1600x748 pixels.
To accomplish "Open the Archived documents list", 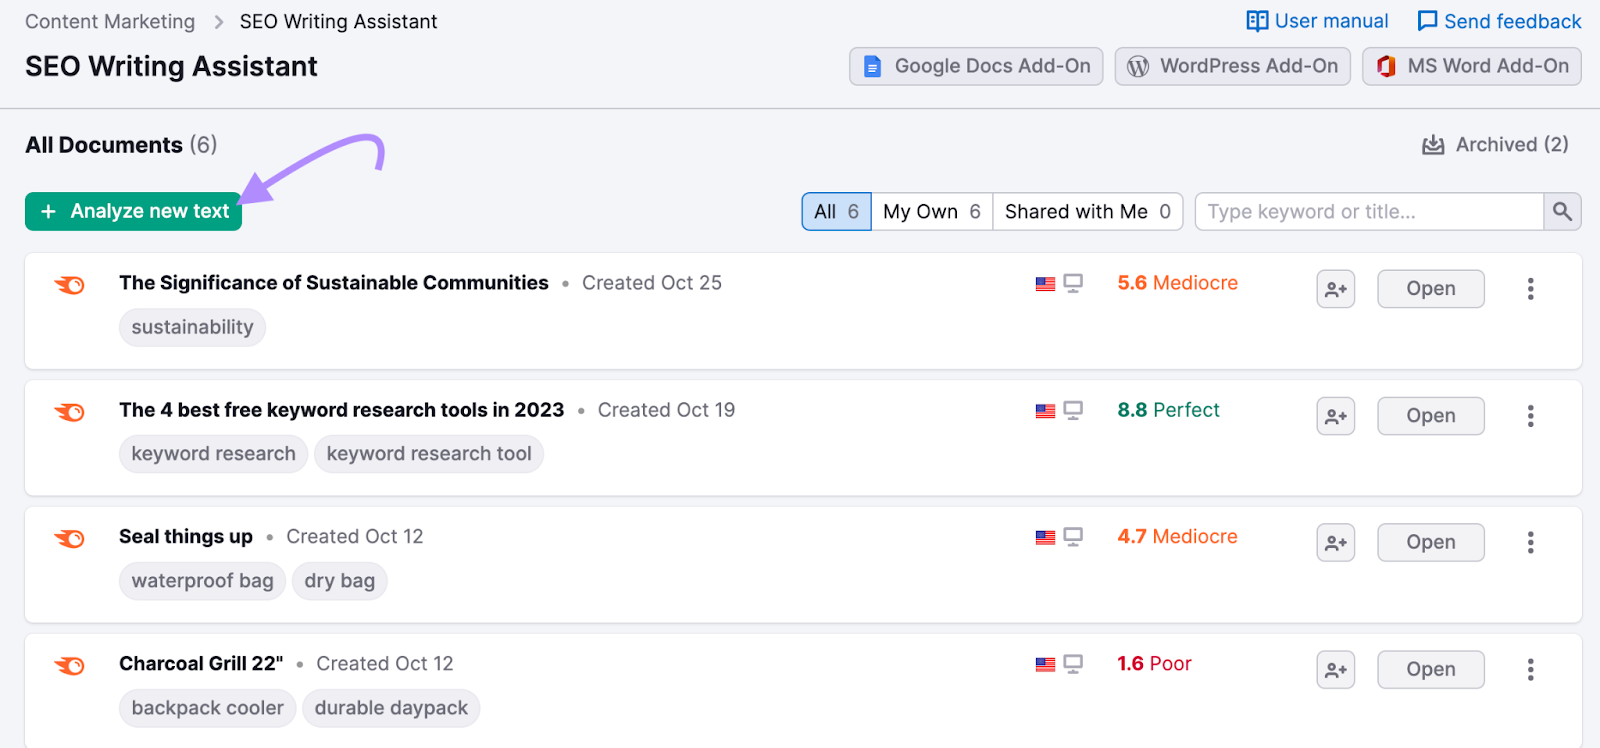I will [x=1495, y=145].
